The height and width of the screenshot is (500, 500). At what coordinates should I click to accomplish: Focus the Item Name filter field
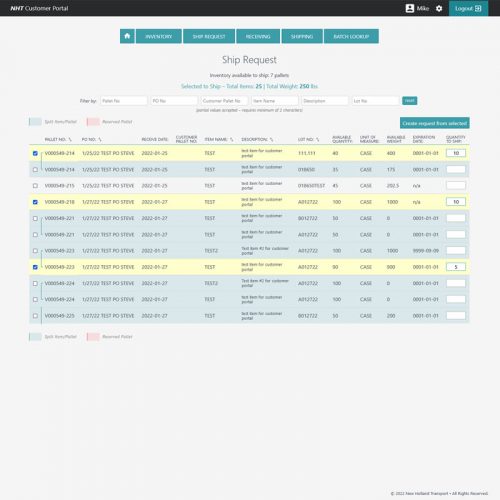pos(275,101)
